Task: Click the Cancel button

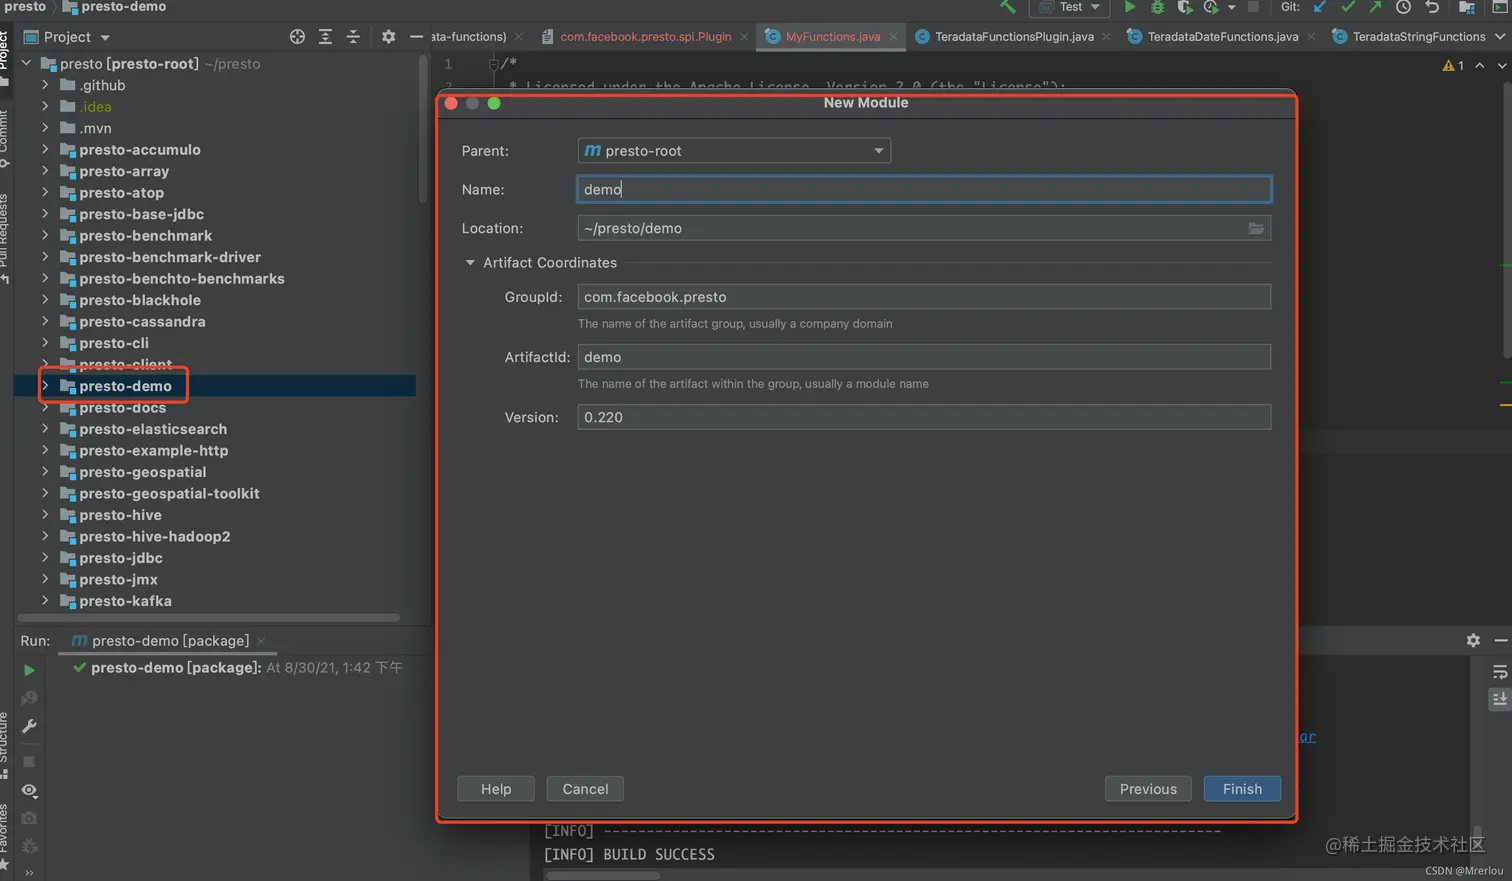Action: (x=585, y=789)
